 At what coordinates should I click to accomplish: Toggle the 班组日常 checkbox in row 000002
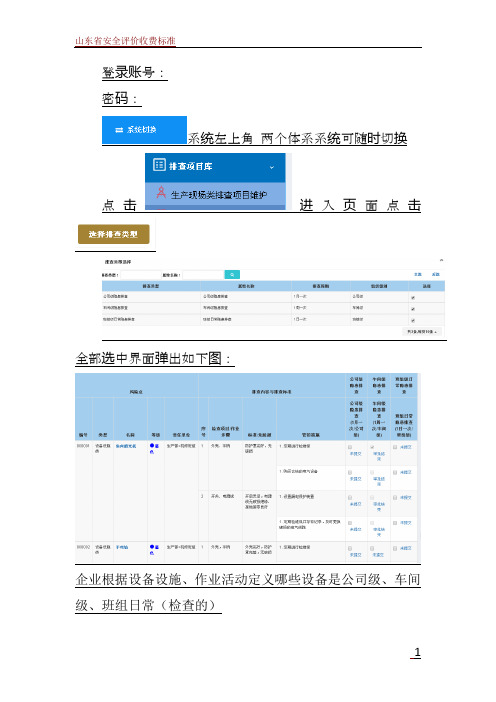(395, 548)
